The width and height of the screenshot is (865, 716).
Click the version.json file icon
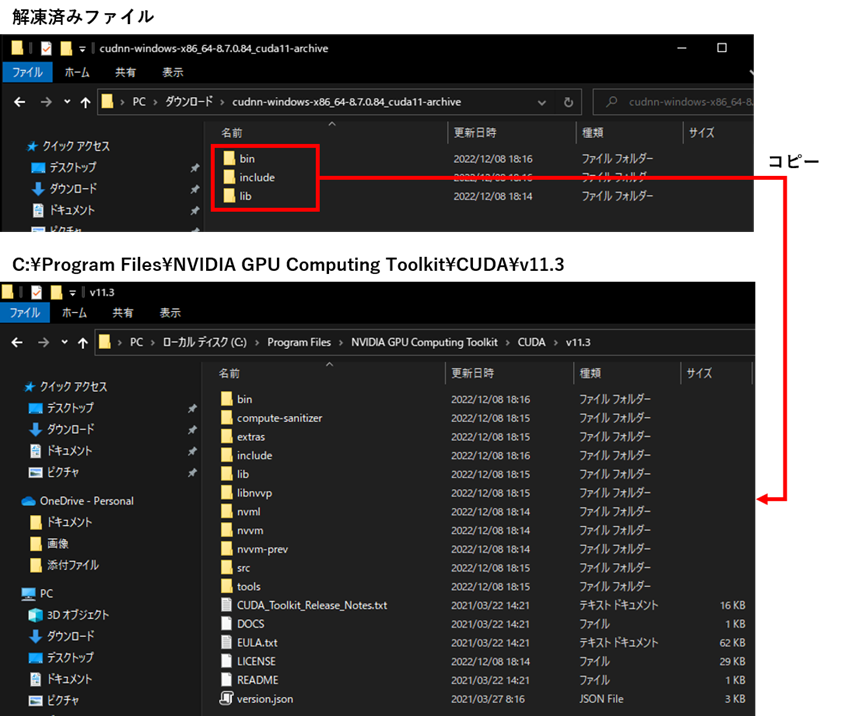click(226, 698)
